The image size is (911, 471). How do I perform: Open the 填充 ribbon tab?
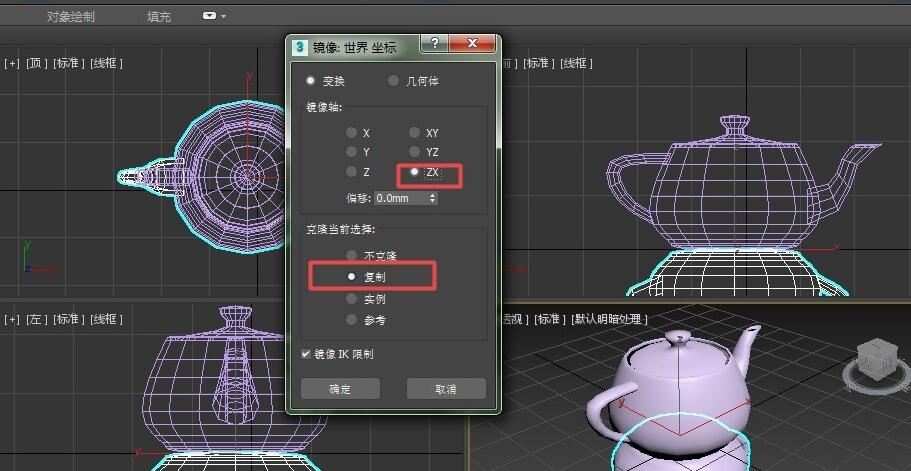pyautogui.click(x=159, y=17)
